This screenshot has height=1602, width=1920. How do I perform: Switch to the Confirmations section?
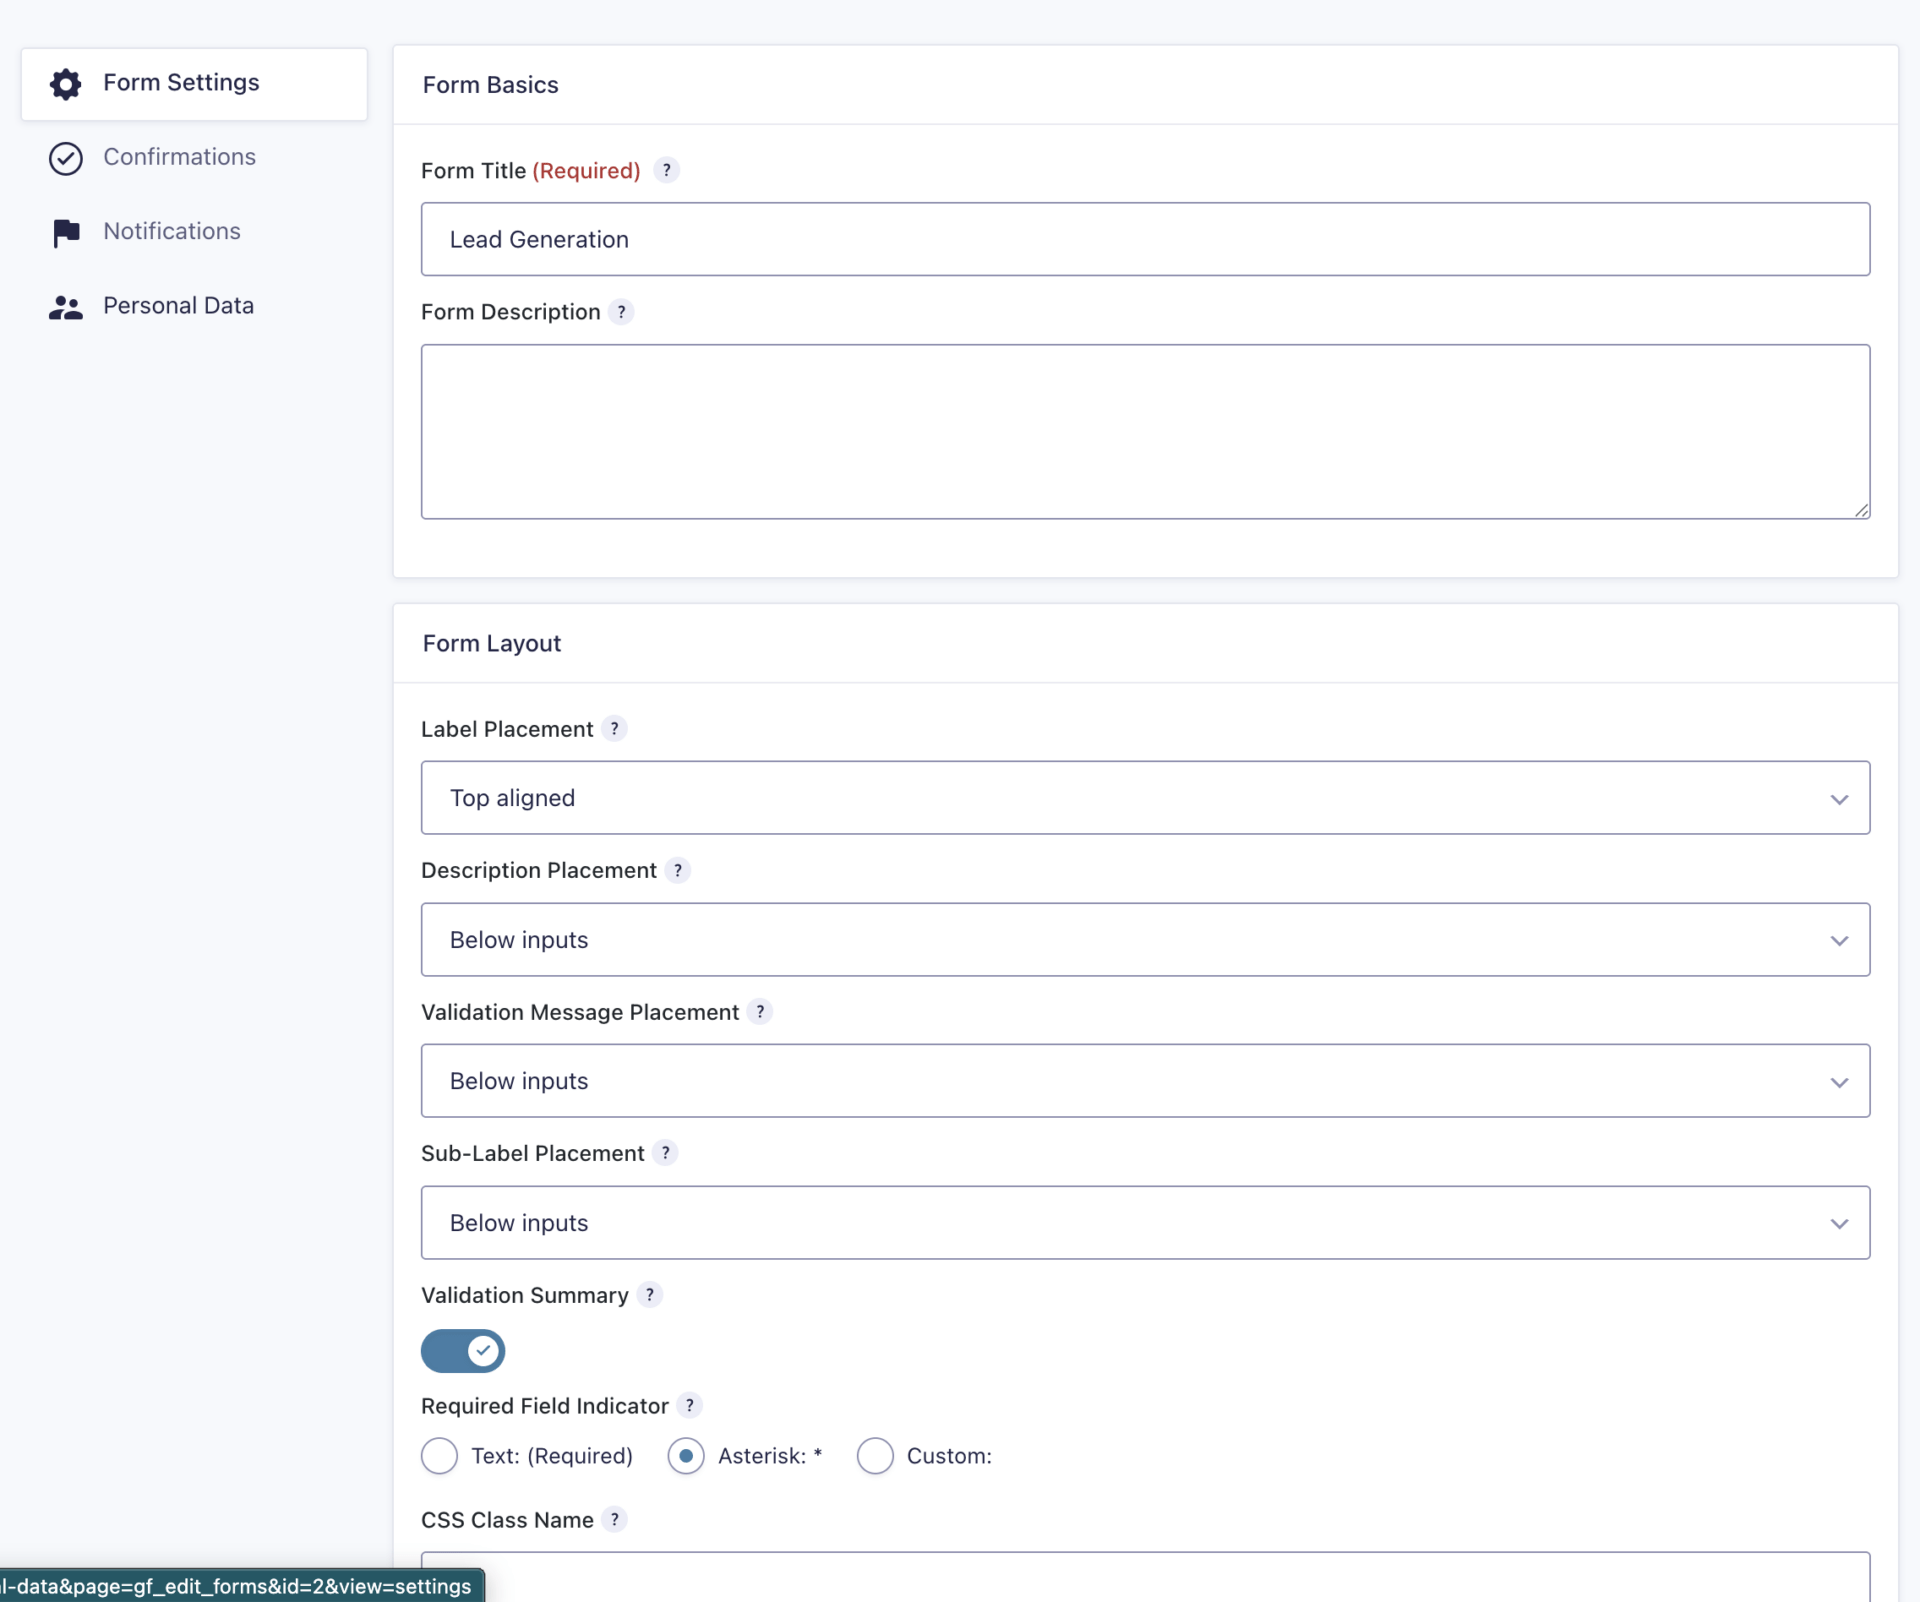pyautogui.click(x=179, y=157)
